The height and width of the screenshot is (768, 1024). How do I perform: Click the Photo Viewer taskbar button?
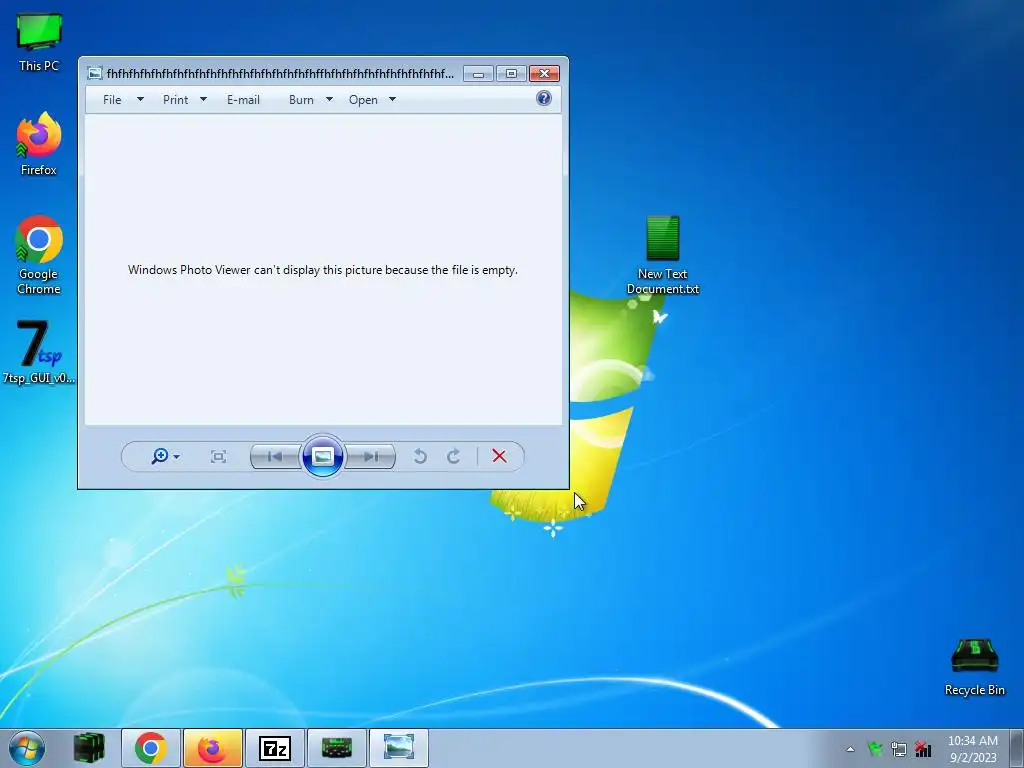point(398,748)
